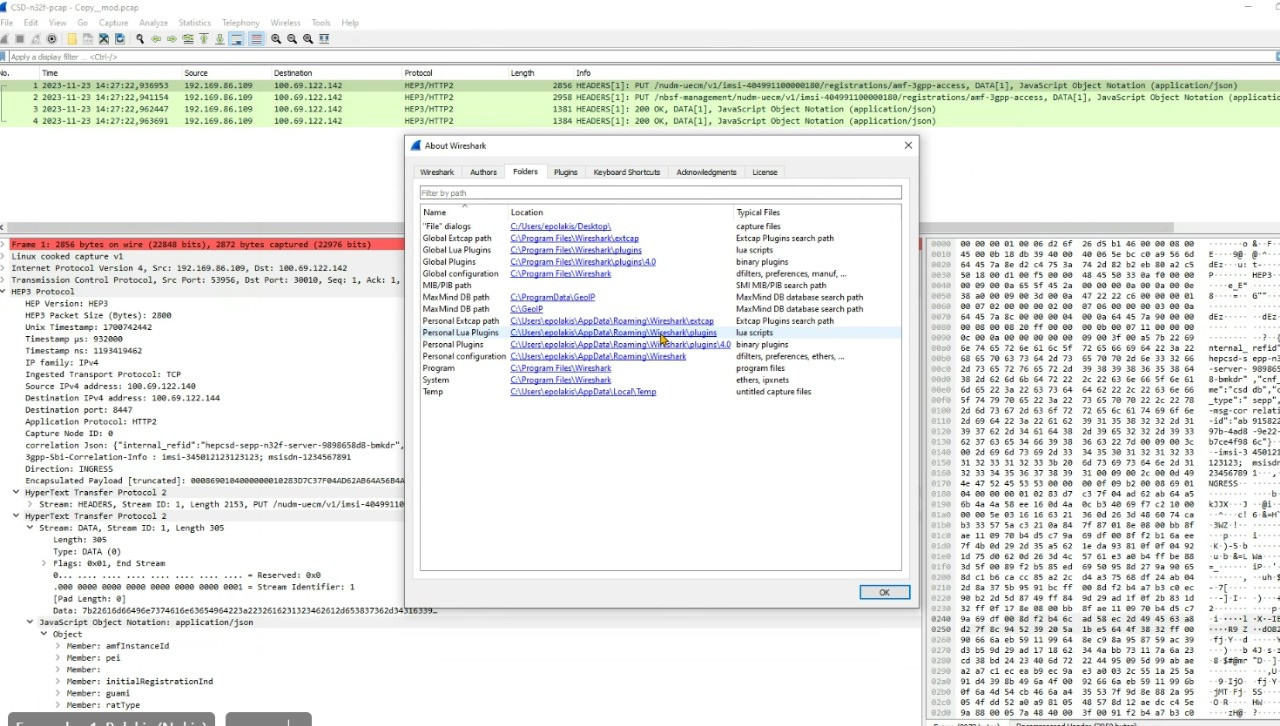Open the Personal Lua Plugins folder link
1280x726 pixels.
pyautogui.click(x=613, y=332)
